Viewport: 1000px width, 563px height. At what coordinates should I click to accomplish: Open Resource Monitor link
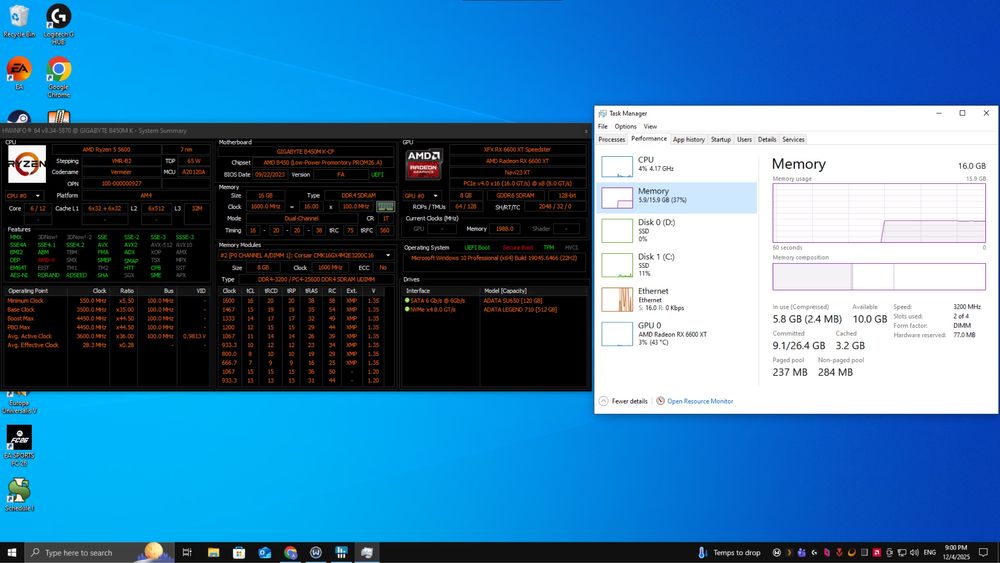(x=700, y=401)
